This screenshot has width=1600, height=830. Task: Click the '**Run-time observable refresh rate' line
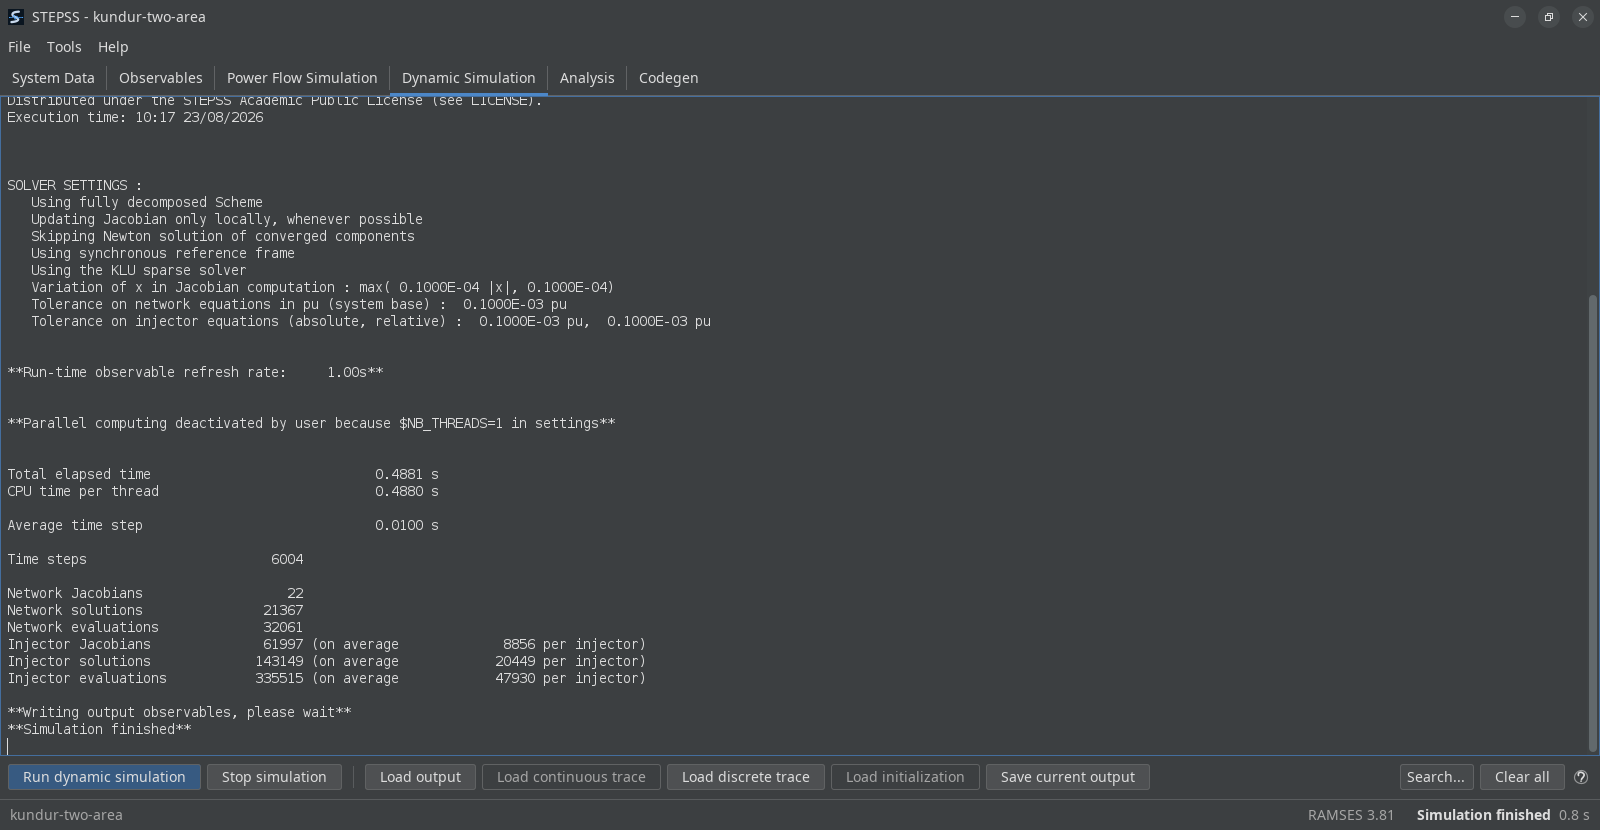(x=195, y=372)
